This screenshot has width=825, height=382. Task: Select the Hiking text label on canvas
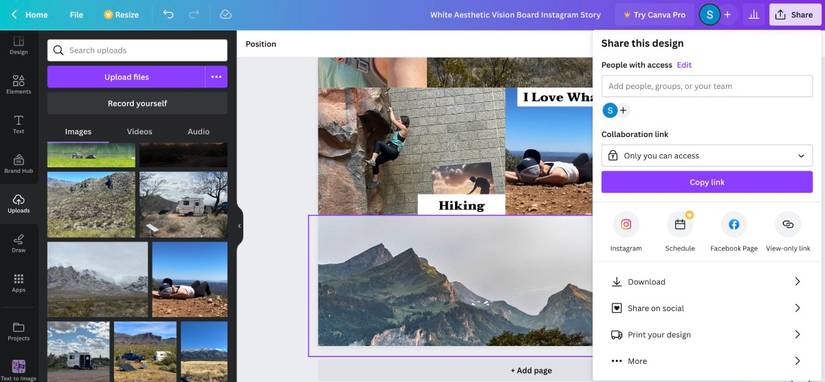(461, 205)
